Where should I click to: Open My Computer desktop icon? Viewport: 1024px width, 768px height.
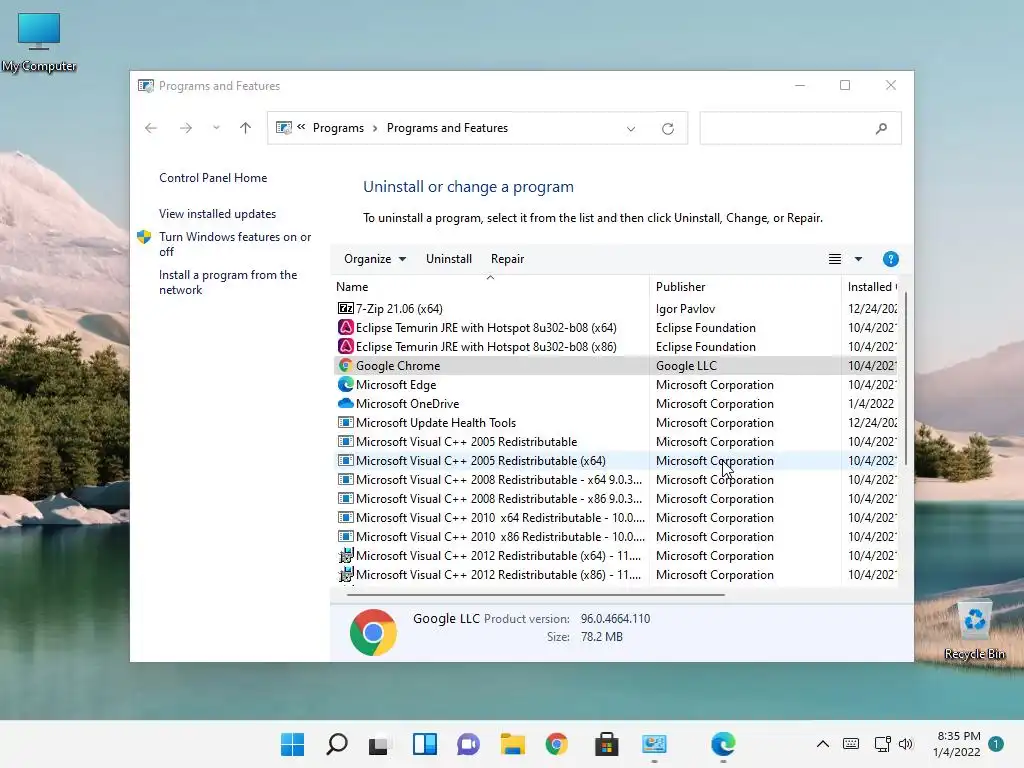coord(39,42)
